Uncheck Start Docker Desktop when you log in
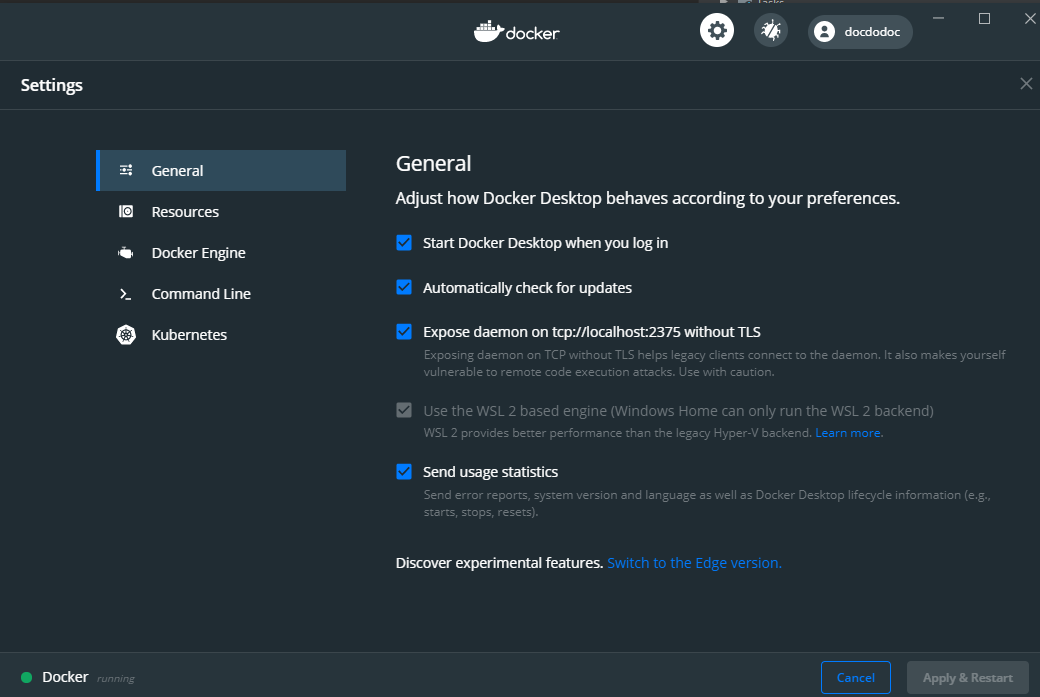 [404, 243]
